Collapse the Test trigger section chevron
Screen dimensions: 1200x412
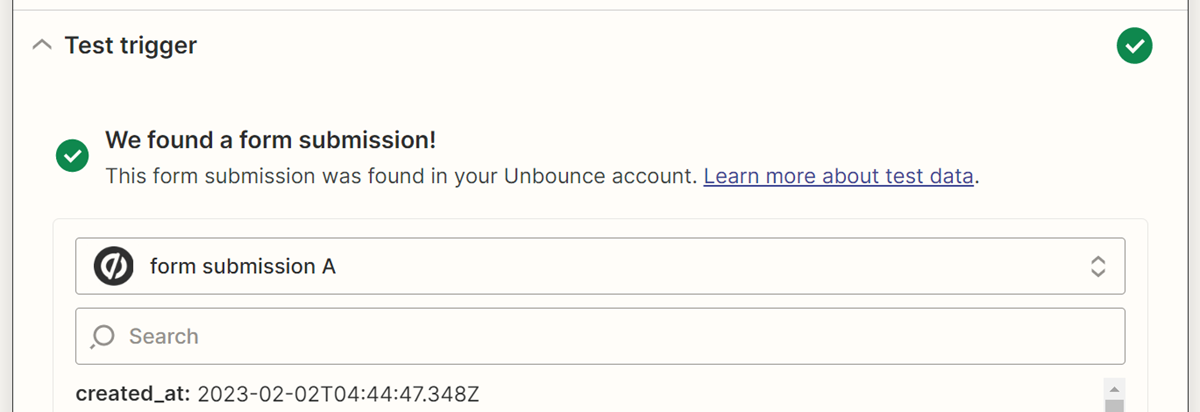pyautogui.click(x=41, y=45)
